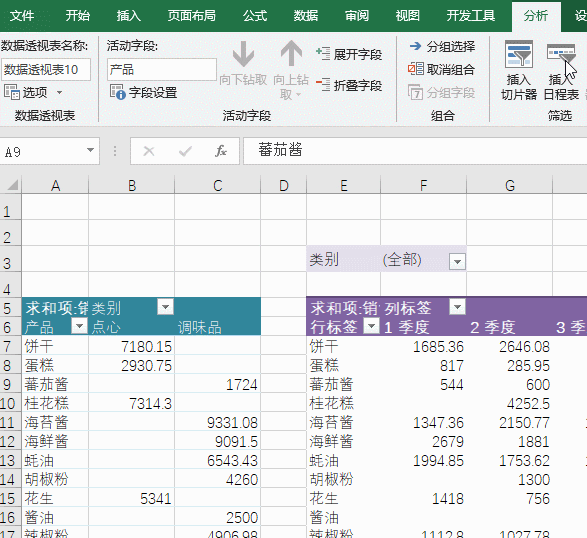Click the insert function fx icon
Screen dimensions: 587x538
[221, 151]
